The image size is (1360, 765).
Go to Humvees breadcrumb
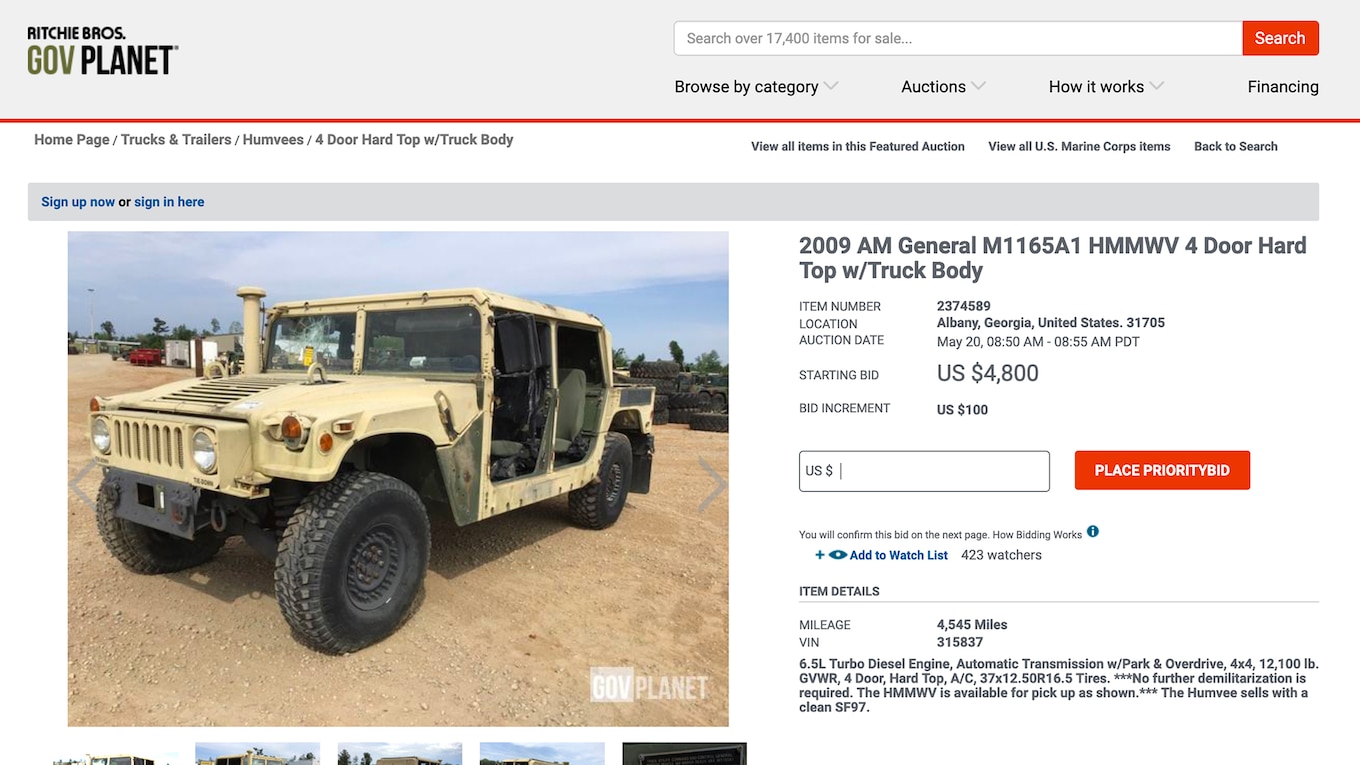(x=273, y=140)
